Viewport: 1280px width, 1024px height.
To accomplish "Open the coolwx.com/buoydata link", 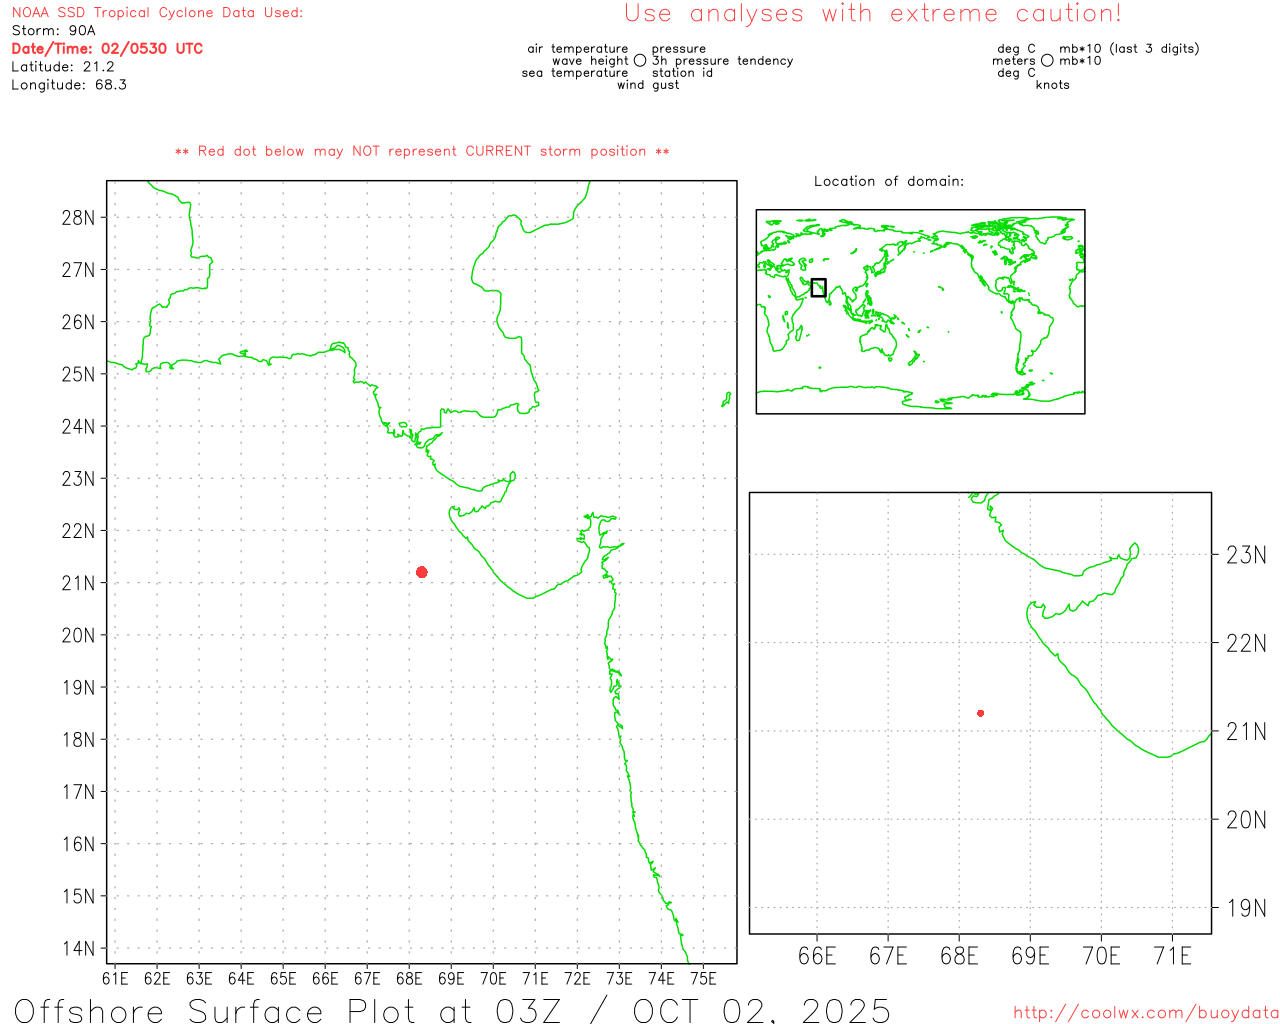I will [x=1146, y=1013].
